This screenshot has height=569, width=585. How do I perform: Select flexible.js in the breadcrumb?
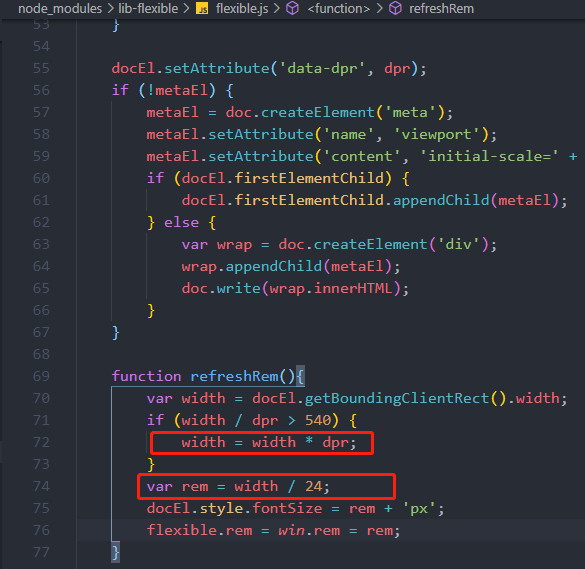(242, 9)
